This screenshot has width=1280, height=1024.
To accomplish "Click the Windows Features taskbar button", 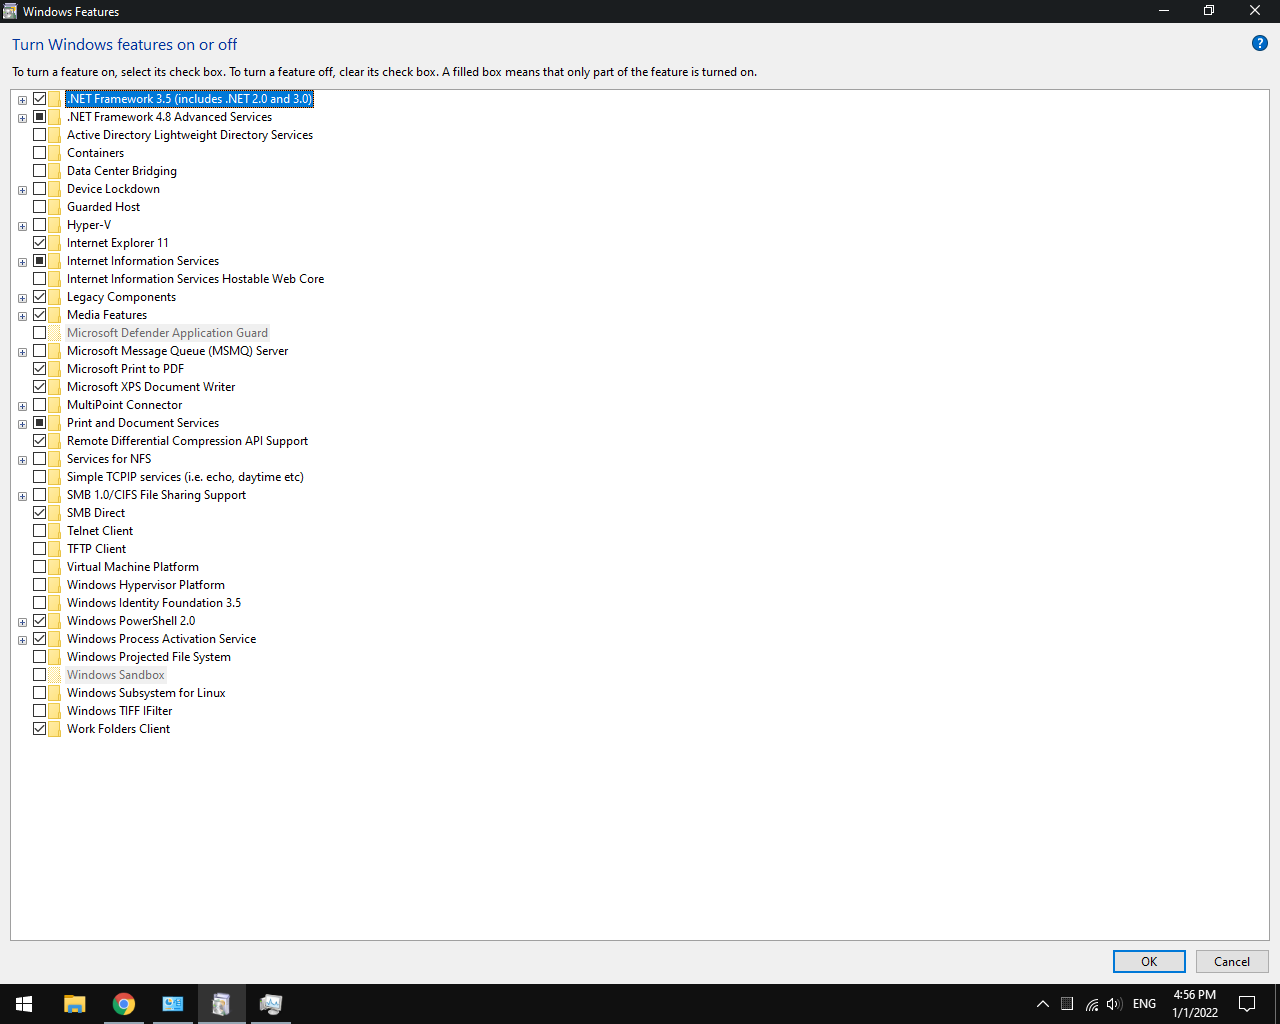I will pos(222,1004).
